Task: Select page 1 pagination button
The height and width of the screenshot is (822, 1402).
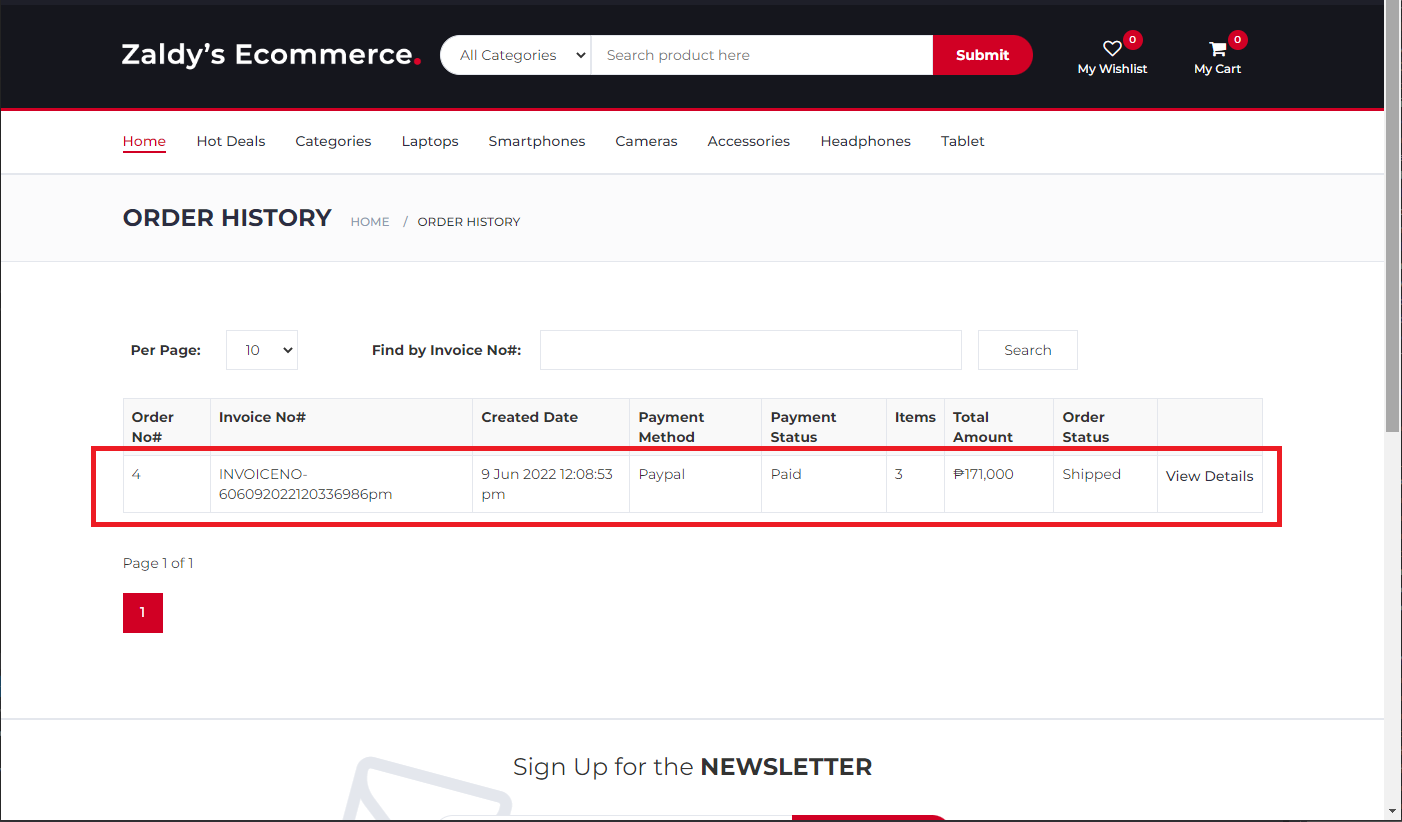Action: [x=143, y=613]
